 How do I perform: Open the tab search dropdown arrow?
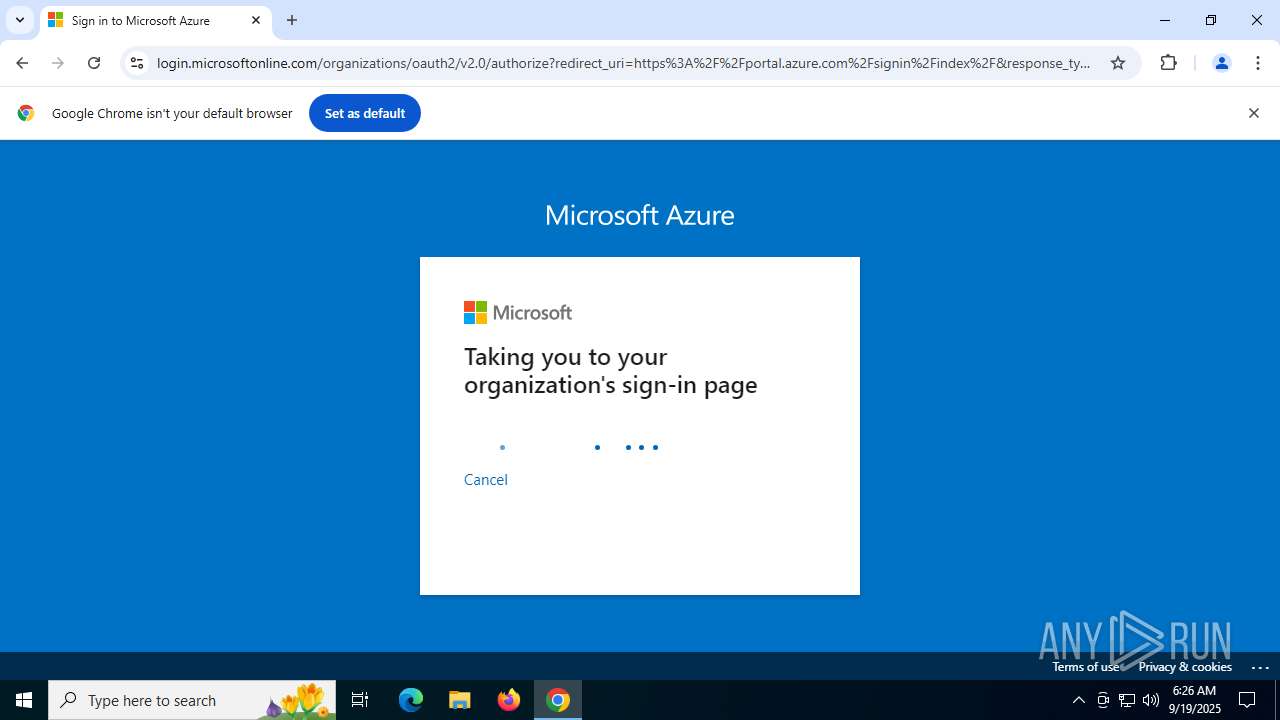point(20,20)
